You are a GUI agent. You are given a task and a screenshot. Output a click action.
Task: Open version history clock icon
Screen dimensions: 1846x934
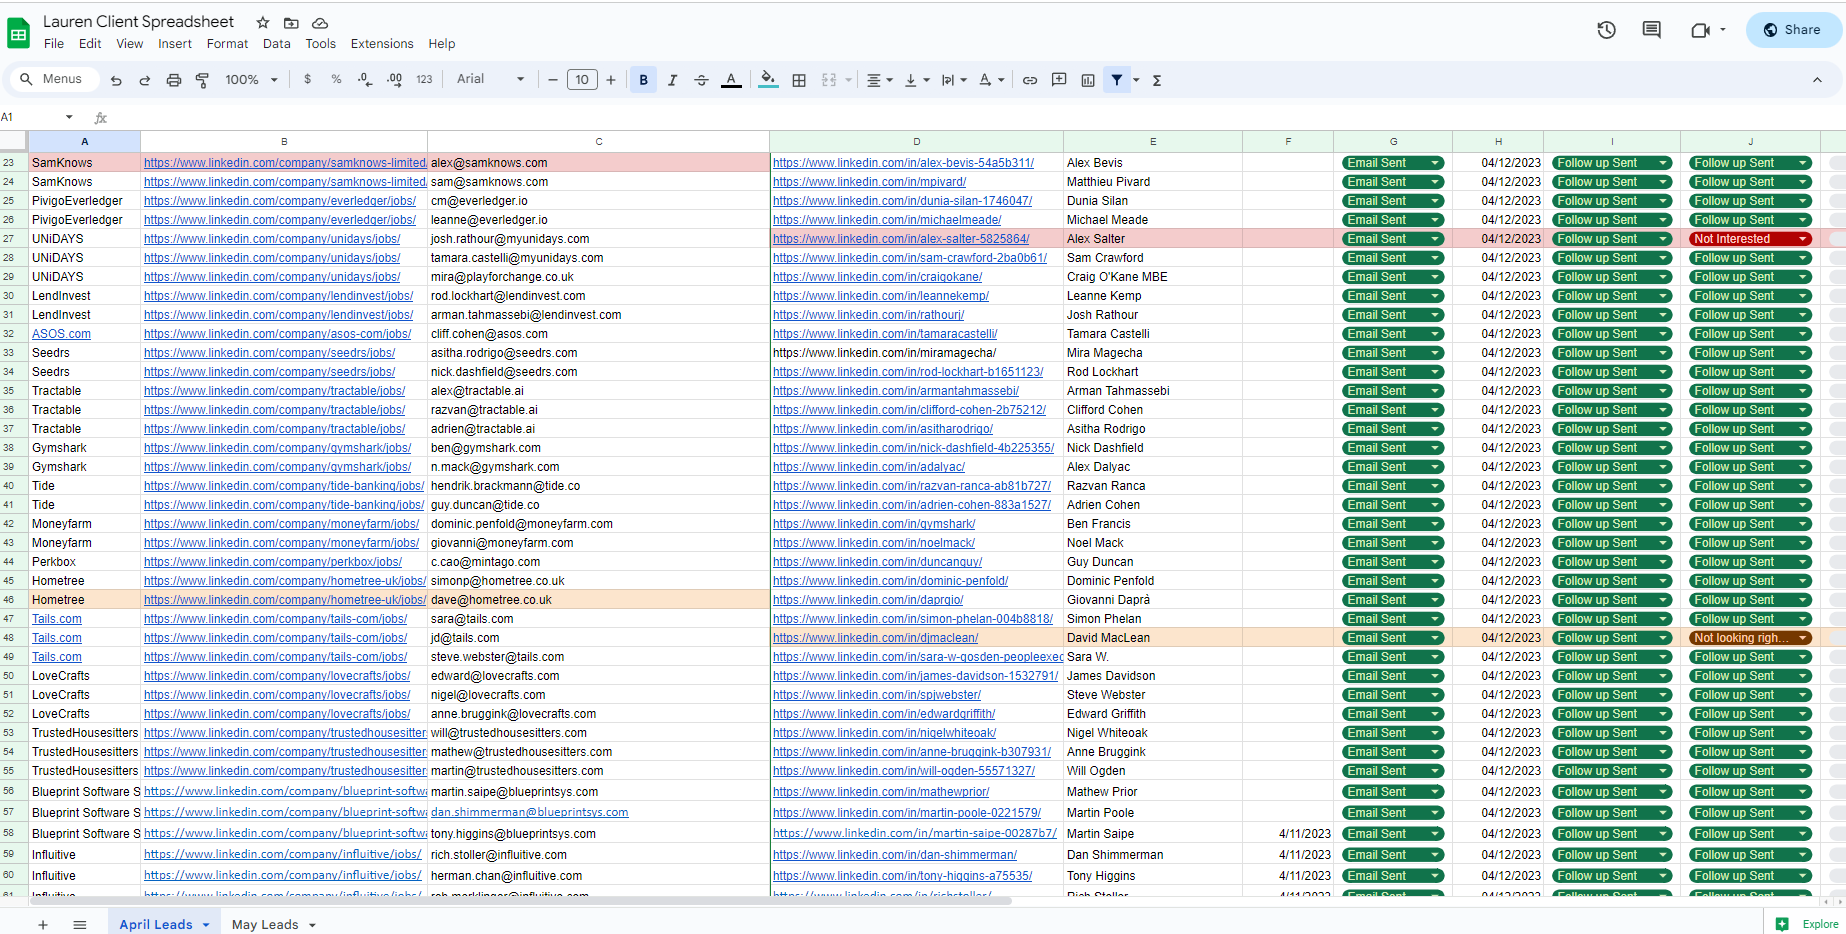point(1606,30)
